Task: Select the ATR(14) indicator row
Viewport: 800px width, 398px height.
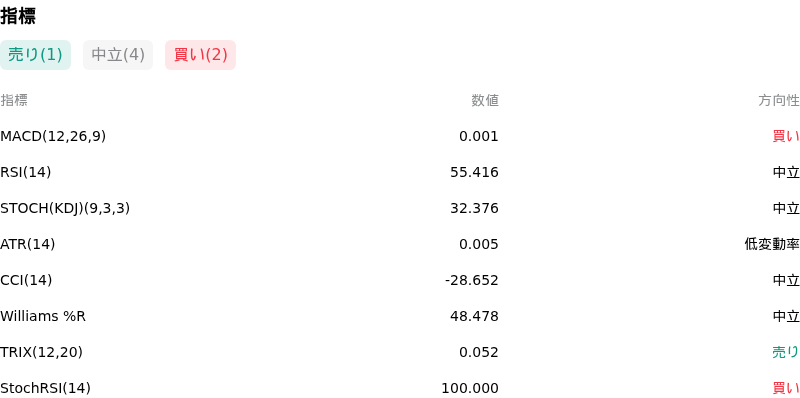Action: pyautogui.click(x=400, y=244)
